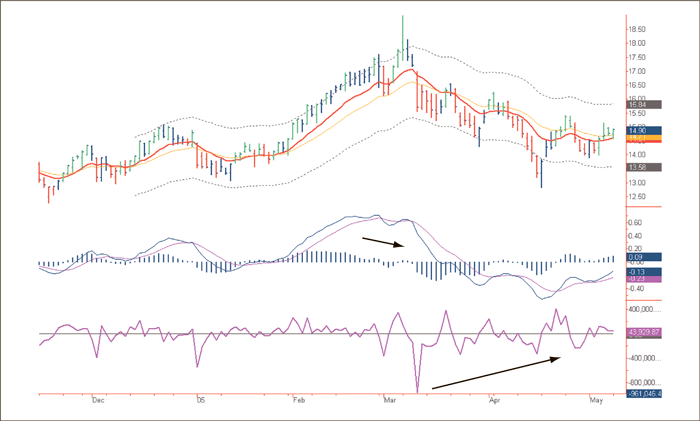Click the tallest green price bar in March
700x421 pixels.
click(402, 32)
